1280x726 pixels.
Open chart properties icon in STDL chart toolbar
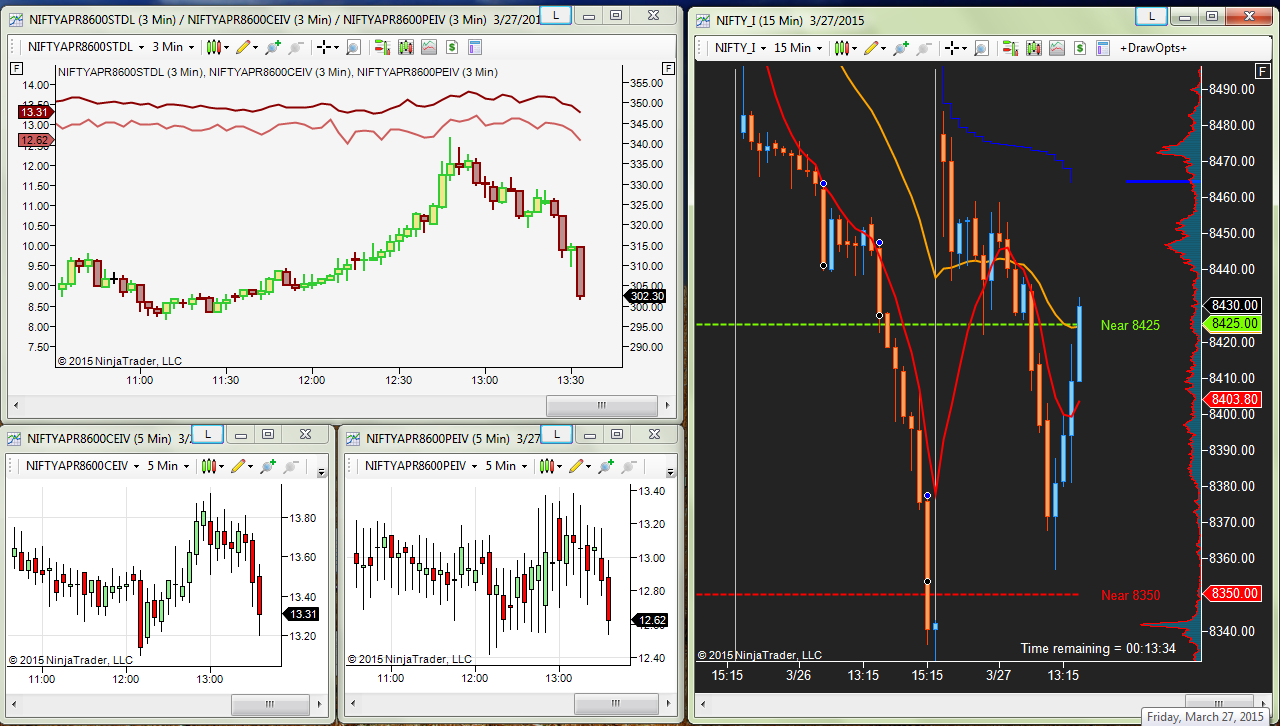point(475,47)
